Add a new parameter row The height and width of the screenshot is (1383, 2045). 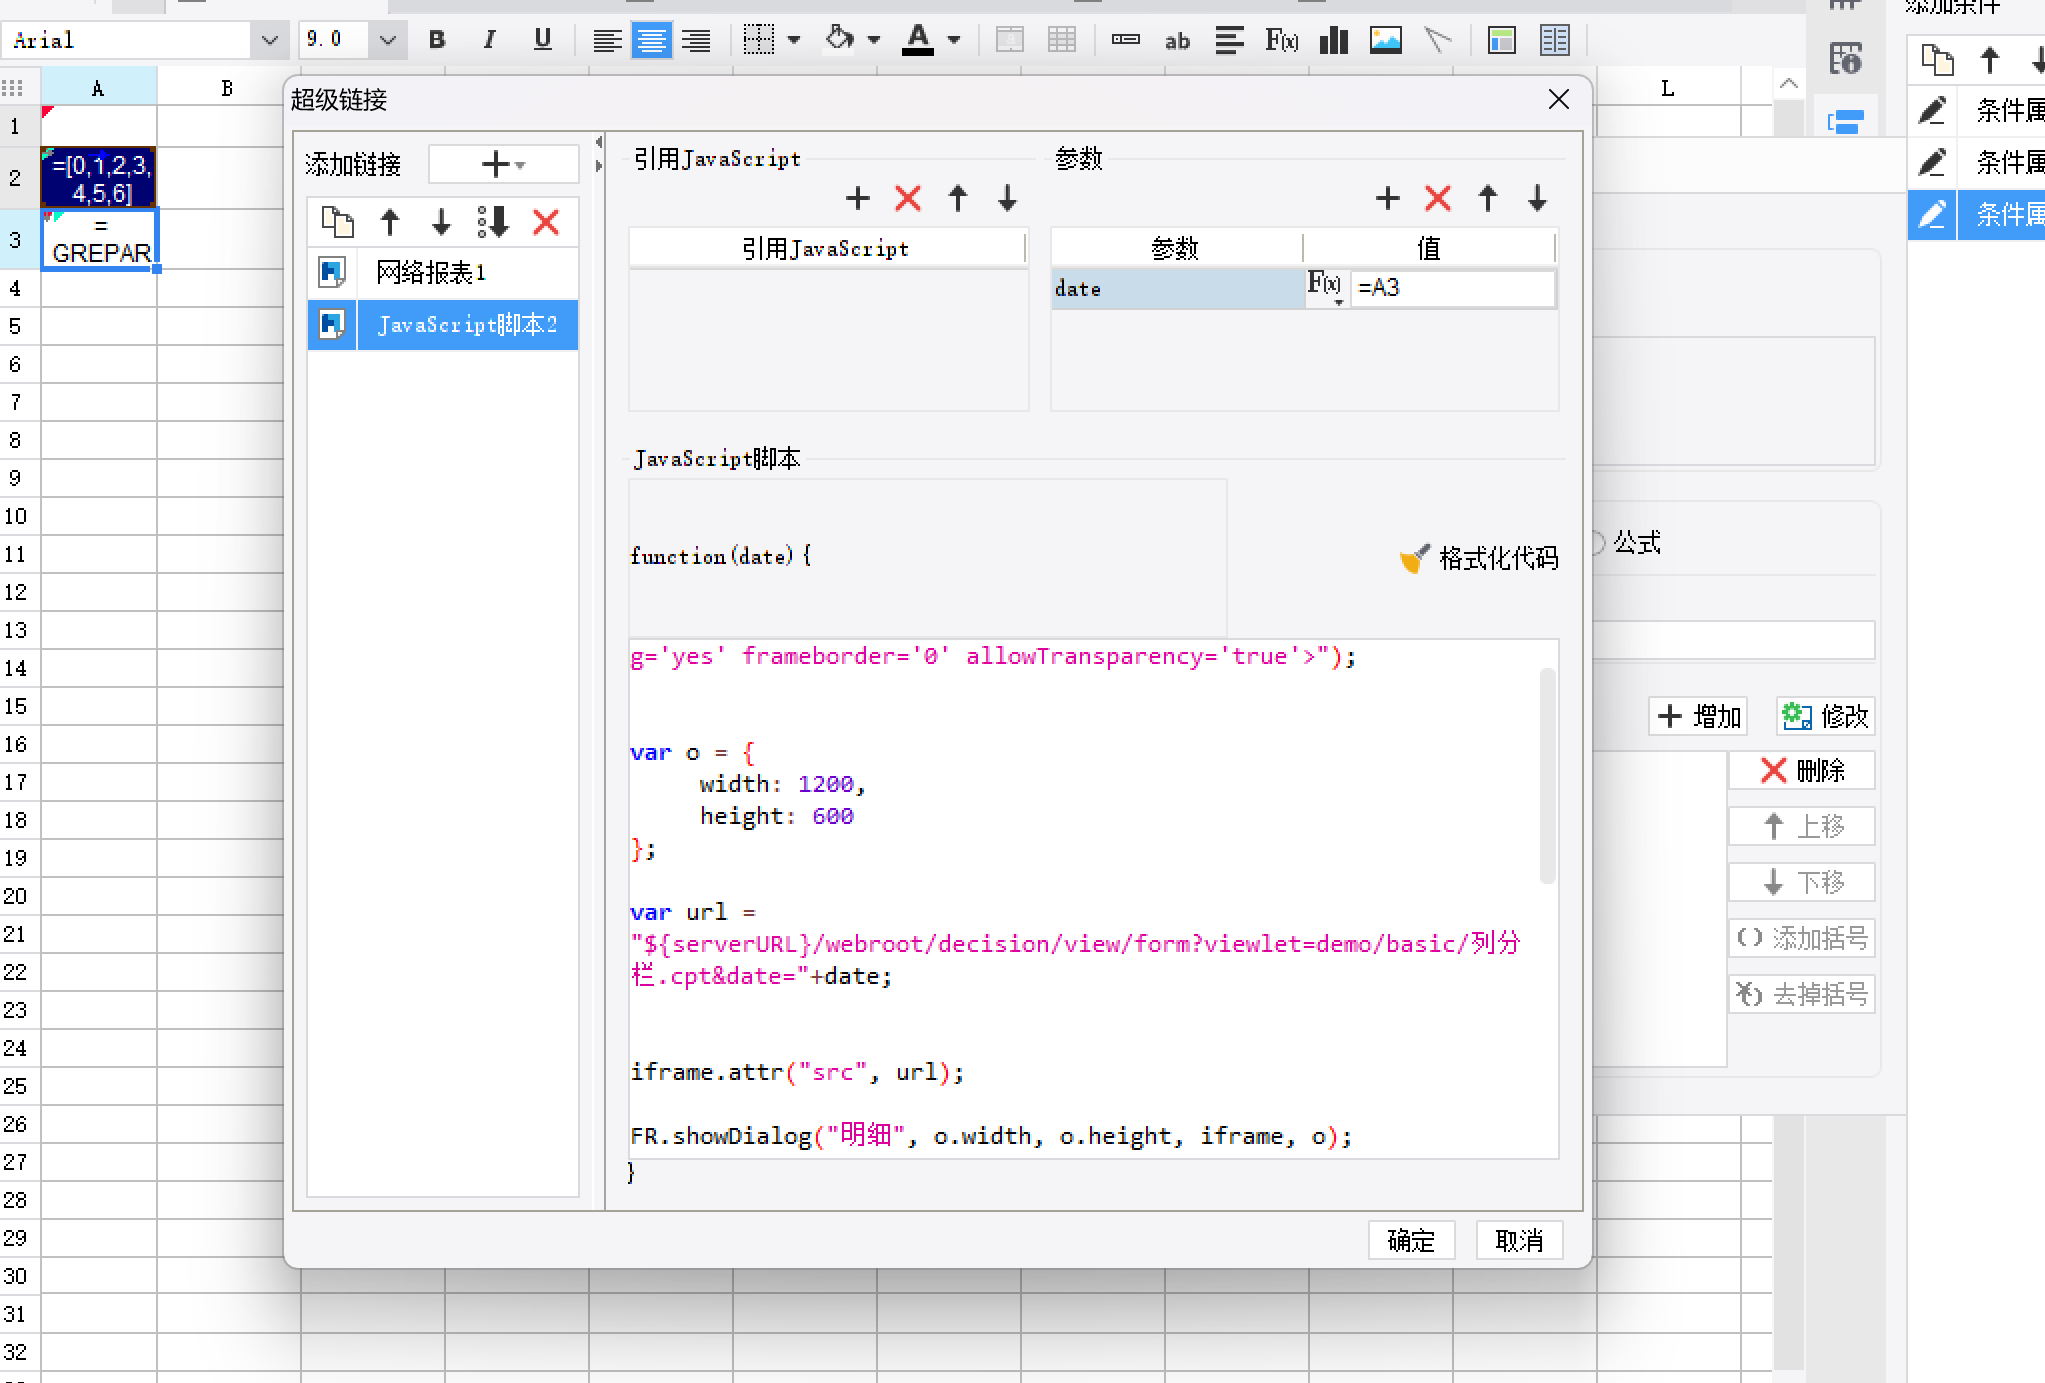pos(1387,198)
